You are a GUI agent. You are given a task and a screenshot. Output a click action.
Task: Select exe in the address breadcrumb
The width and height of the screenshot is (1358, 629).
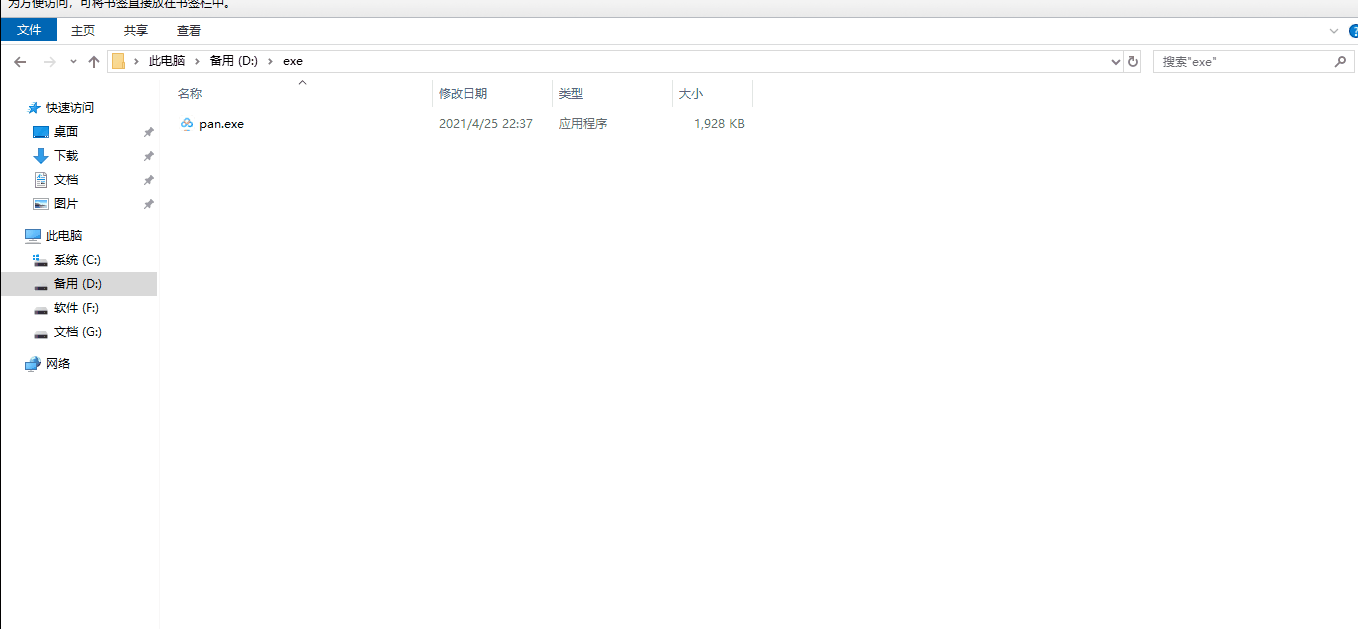(293, 61)
